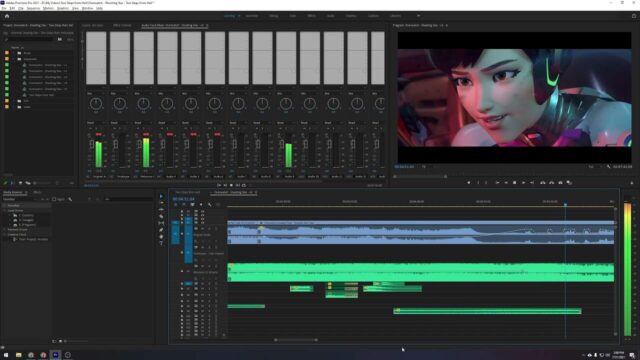Switch to the Editing workspace
640x360 pixels.
tap(273, 16)
